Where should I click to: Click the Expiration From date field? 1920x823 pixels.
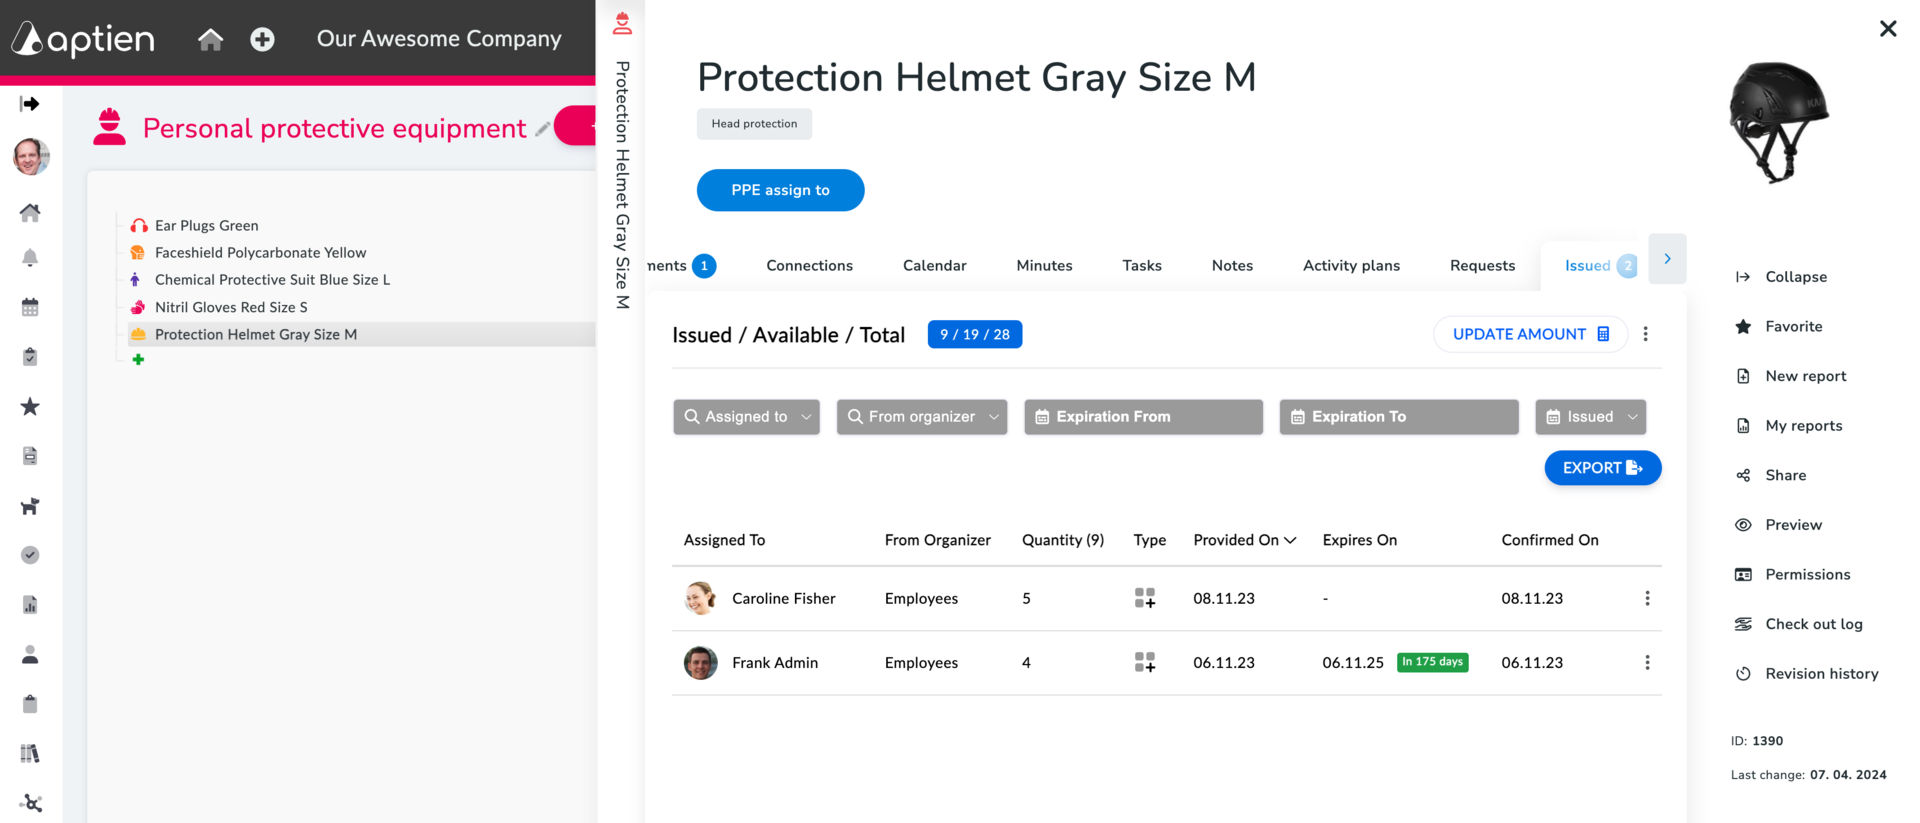coord(1143,417)
